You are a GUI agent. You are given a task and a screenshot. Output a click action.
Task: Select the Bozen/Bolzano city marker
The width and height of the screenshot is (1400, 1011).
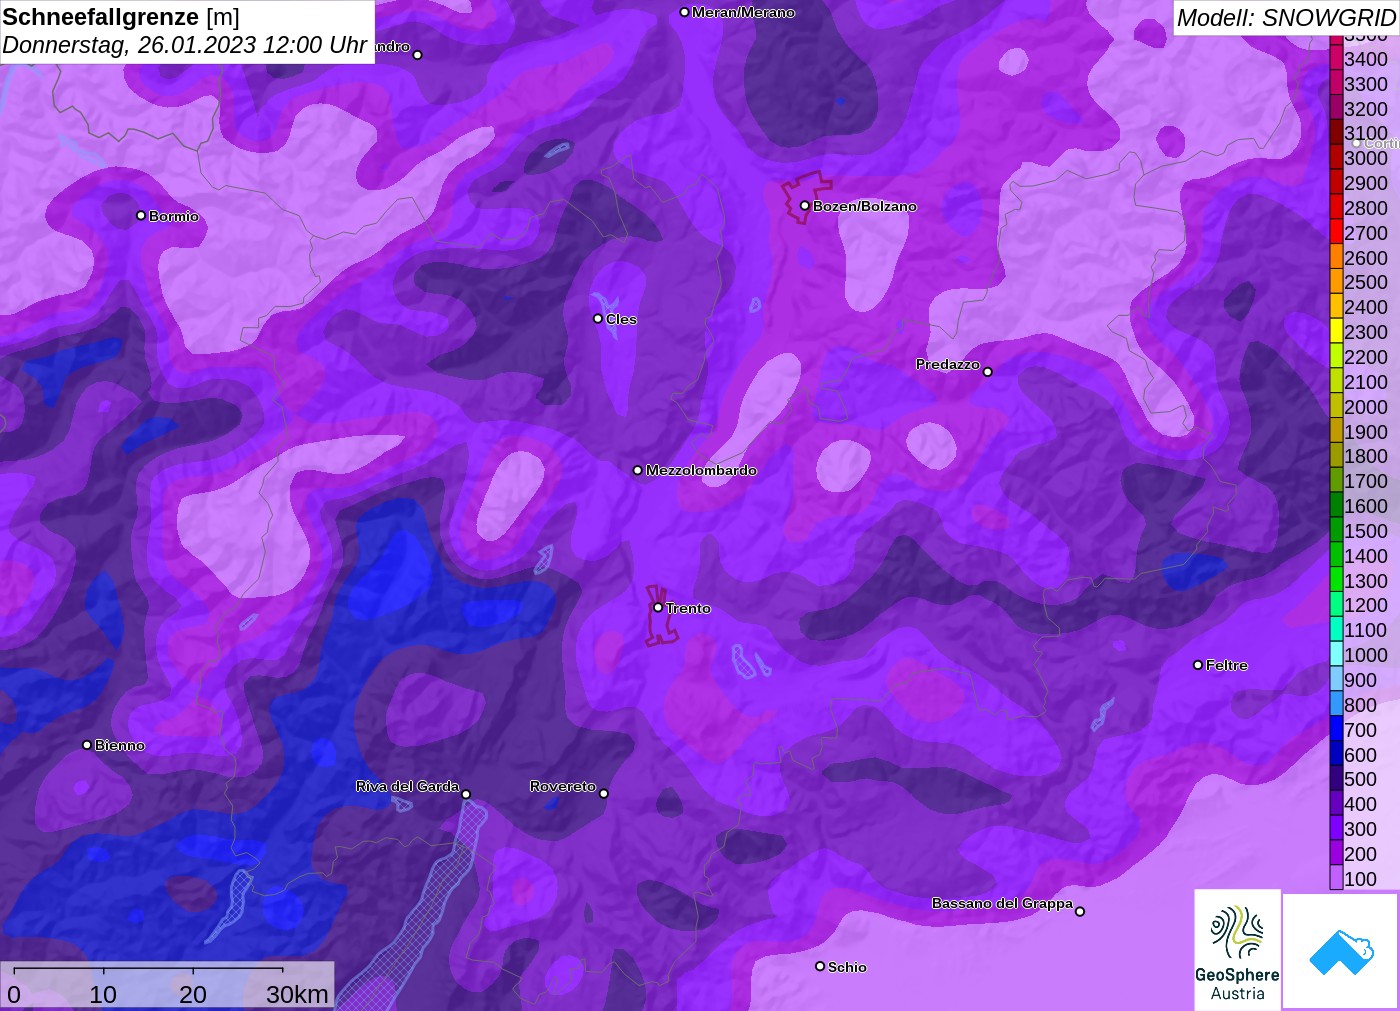(x=804, y=206)
